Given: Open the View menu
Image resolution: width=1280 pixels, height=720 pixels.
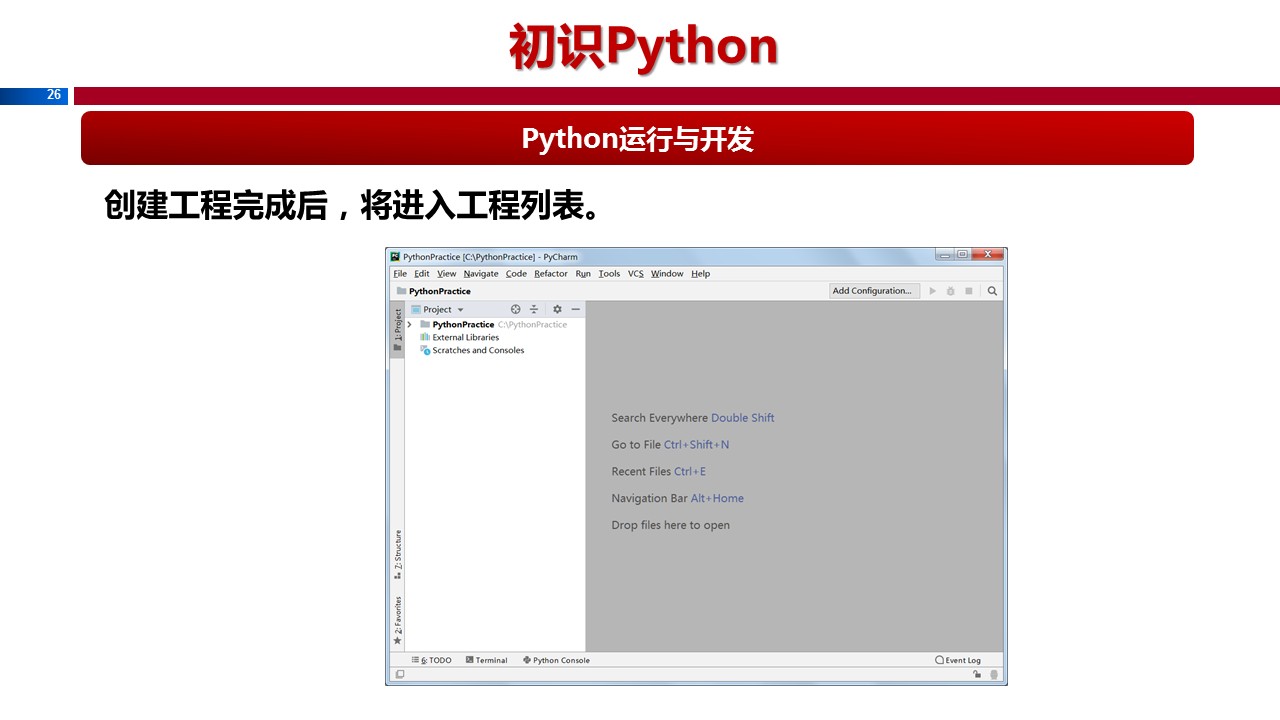Looking at the screenshot, I should point(446,274).
